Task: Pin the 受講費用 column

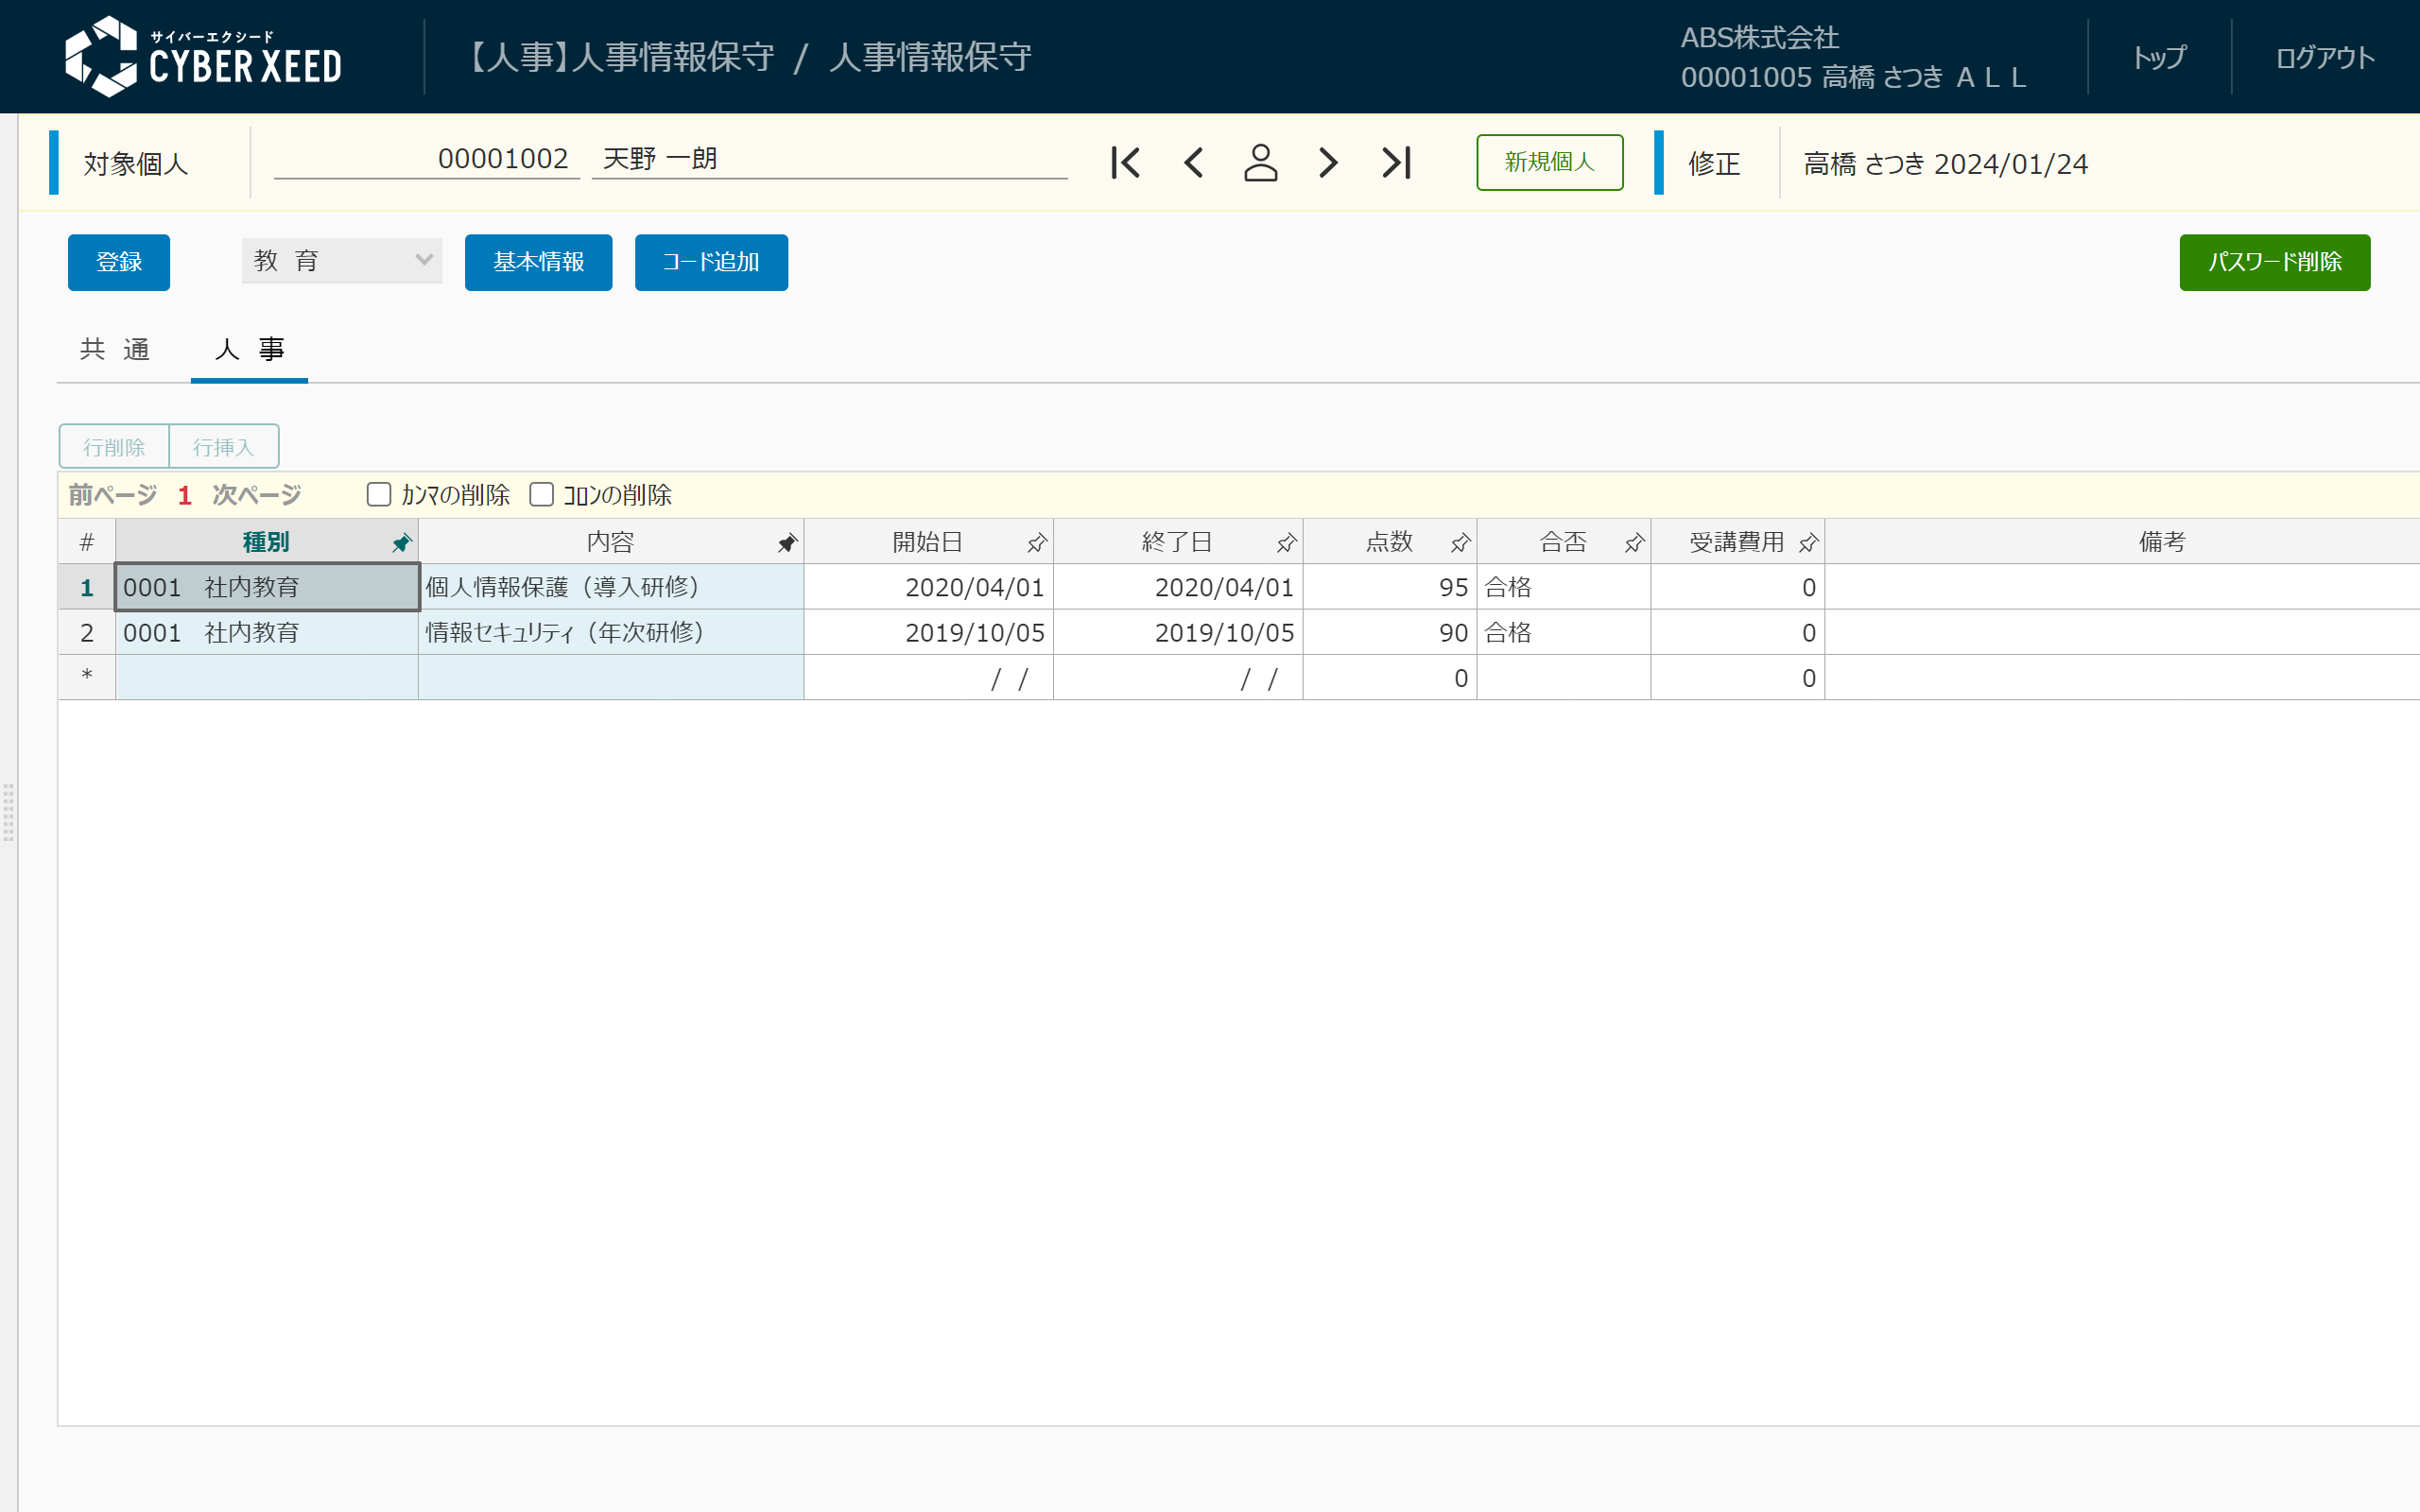Action: tap(1808, 543)
